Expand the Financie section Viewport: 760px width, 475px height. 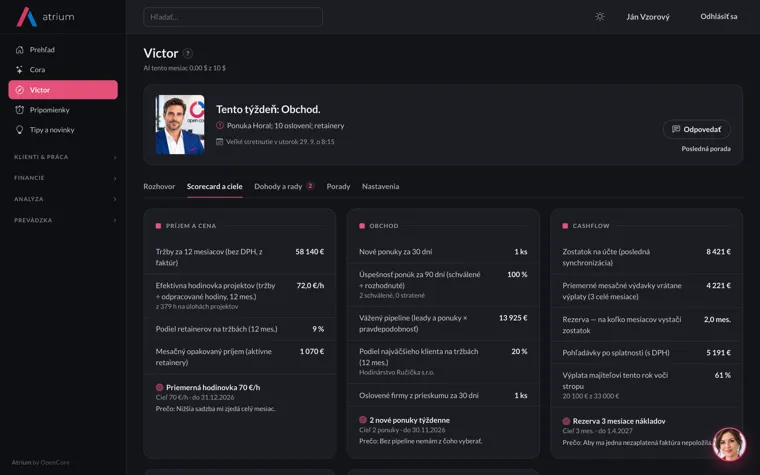coord(65,178)
